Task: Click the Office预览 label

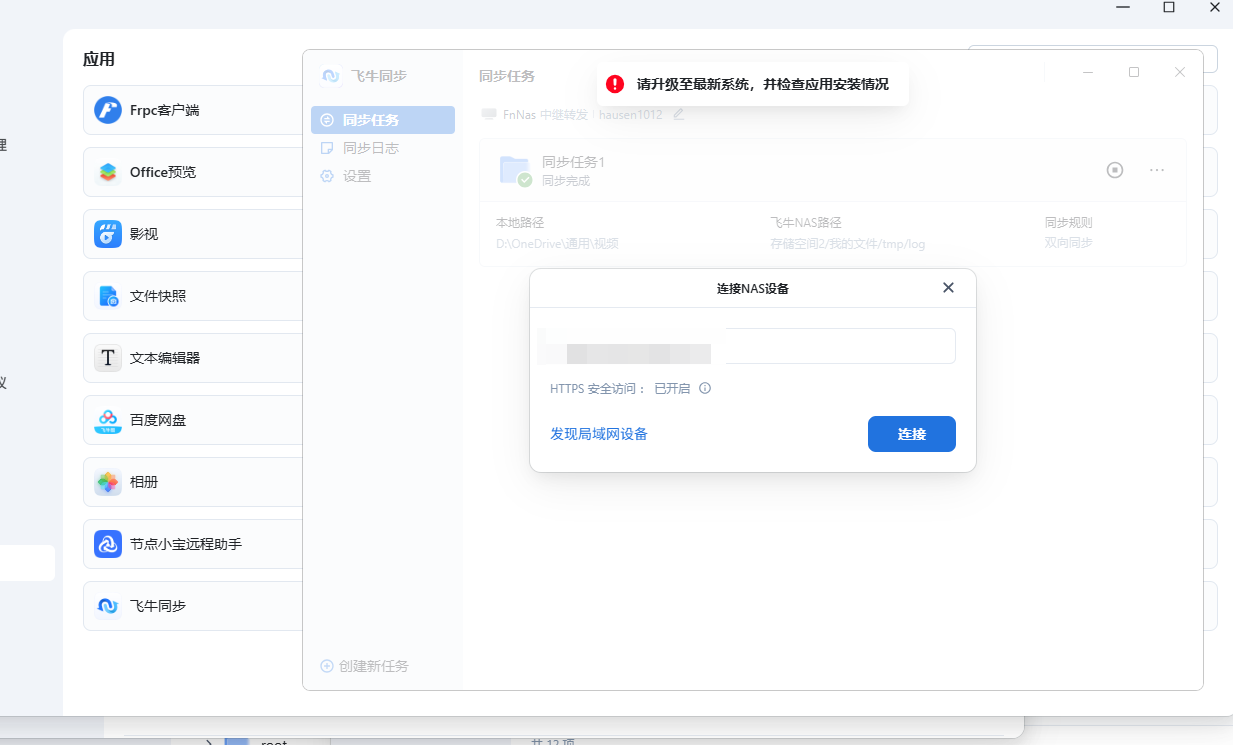Action: (x=163, y=172)
